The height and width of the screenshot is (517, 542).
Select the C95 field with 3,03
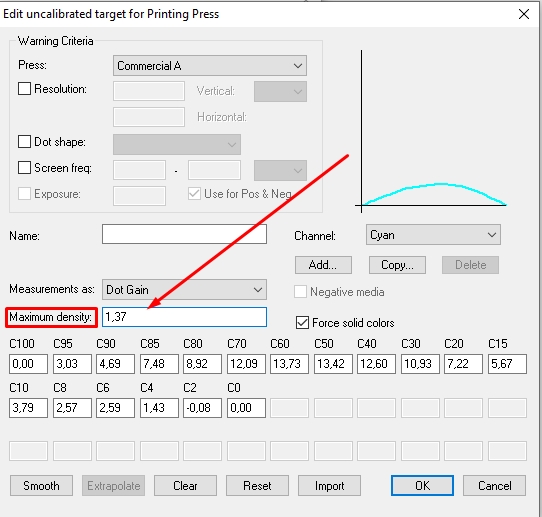coord(72,364)
